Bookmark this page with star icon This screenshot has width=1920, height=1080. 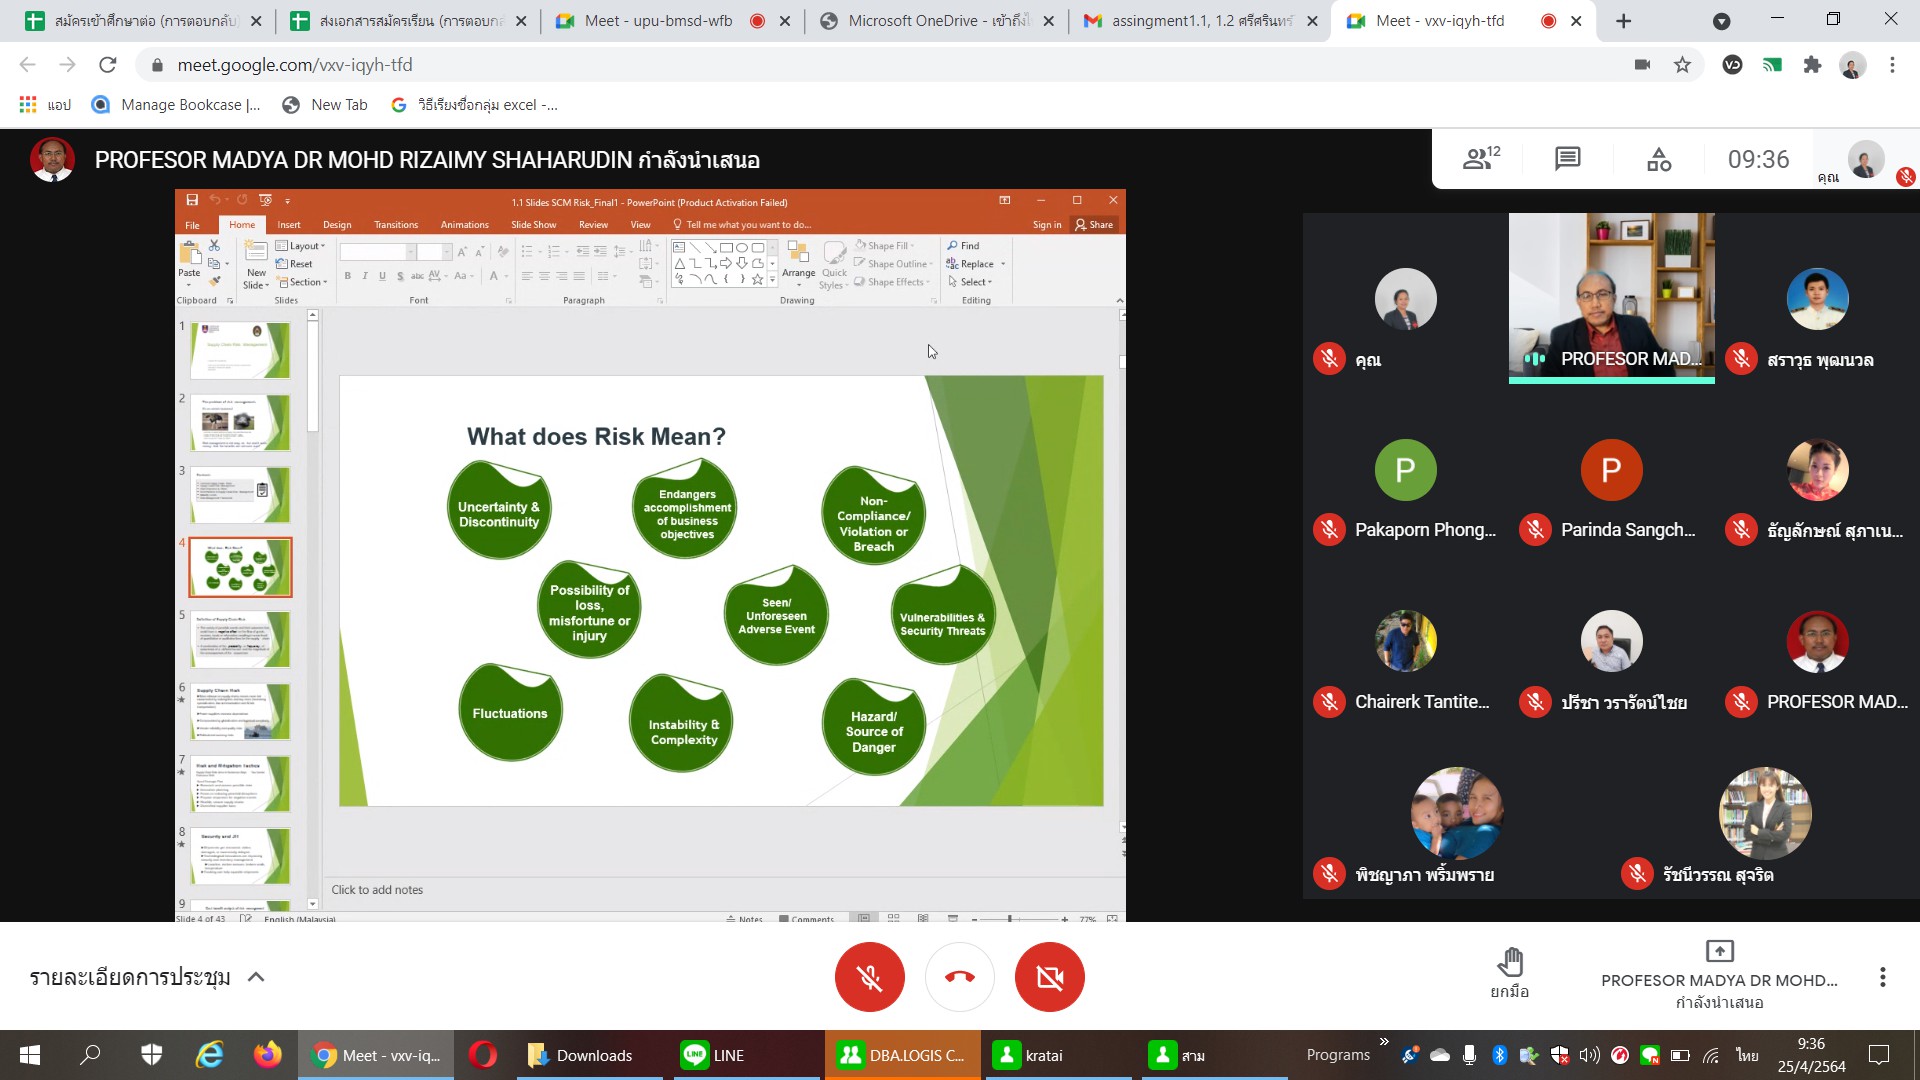1682,65
